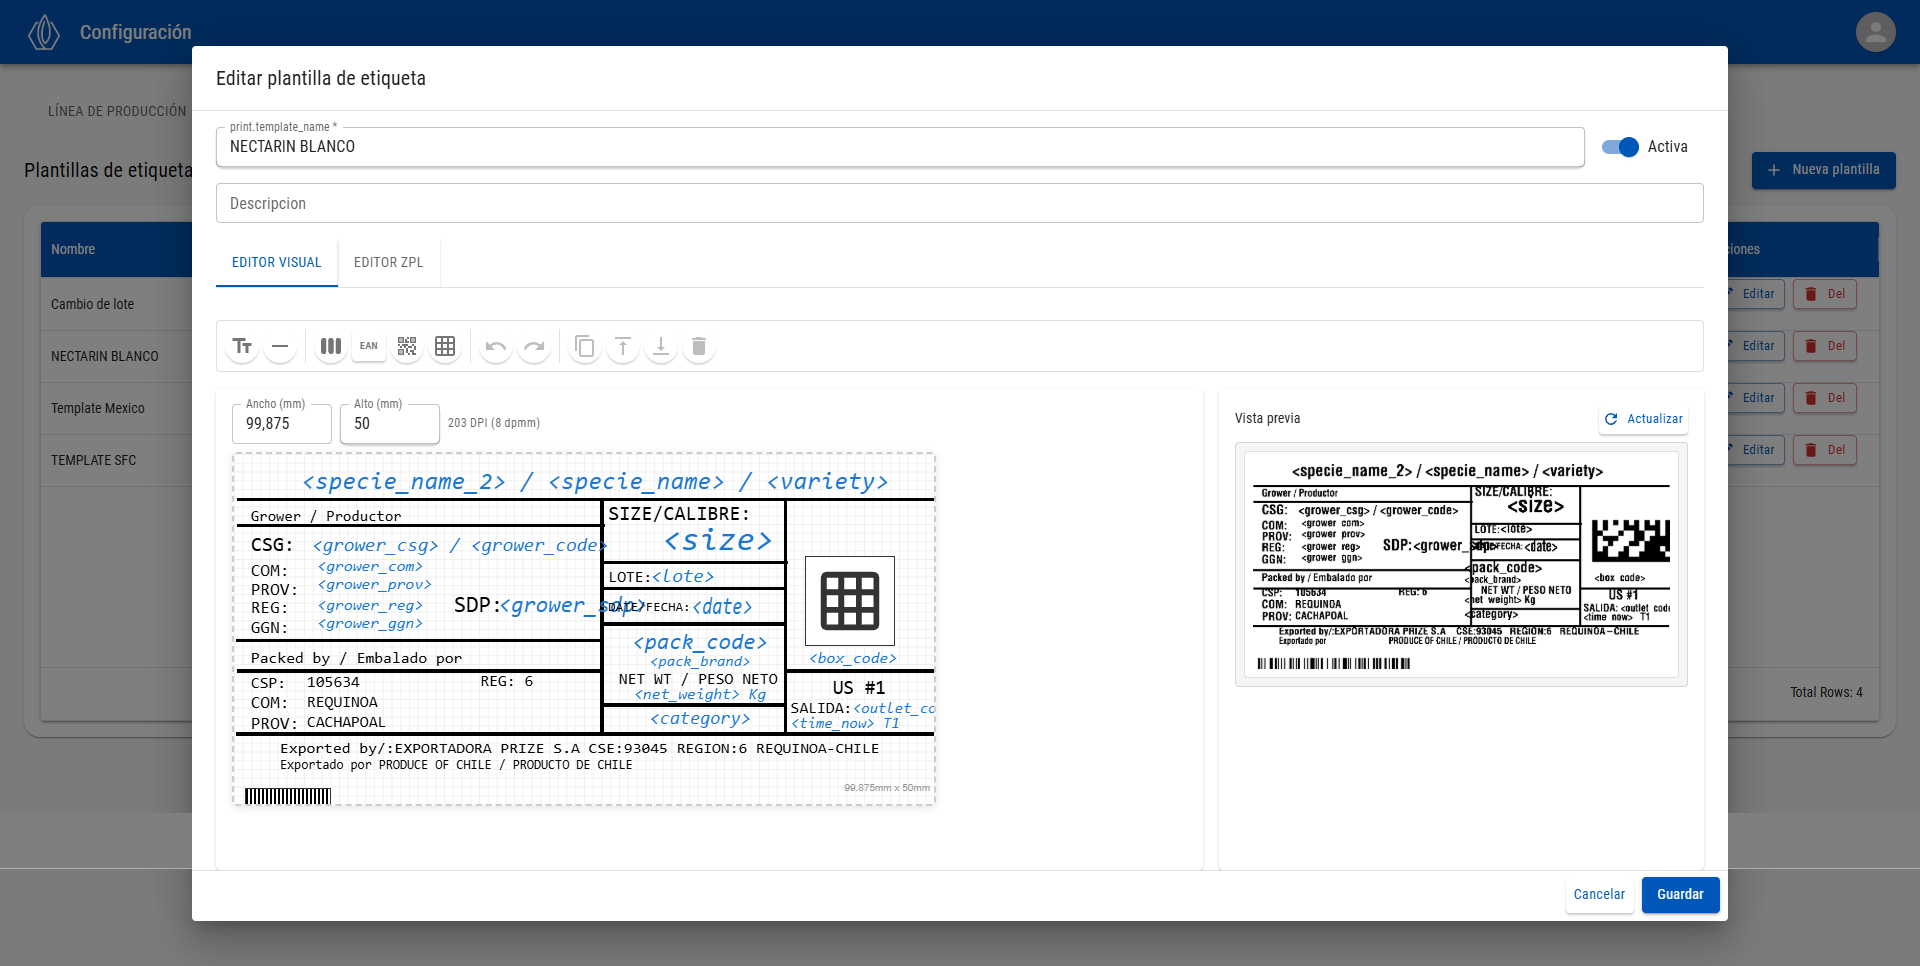The width and height of the screenshot is (1920, 966).
Task: Edit the Alto (mm) height field
Action: pyautogui.click(x=390, y=424)
